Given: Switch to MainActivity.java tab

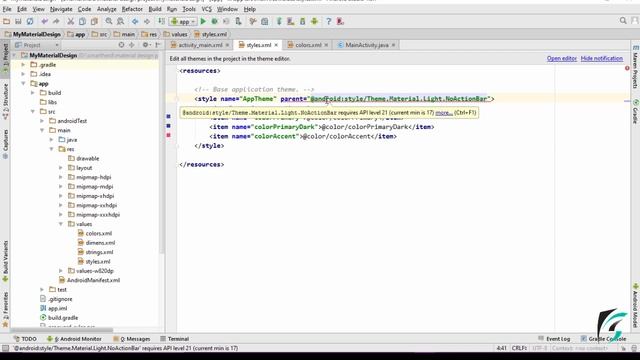Looking at the screenshot, I should 367,45.
